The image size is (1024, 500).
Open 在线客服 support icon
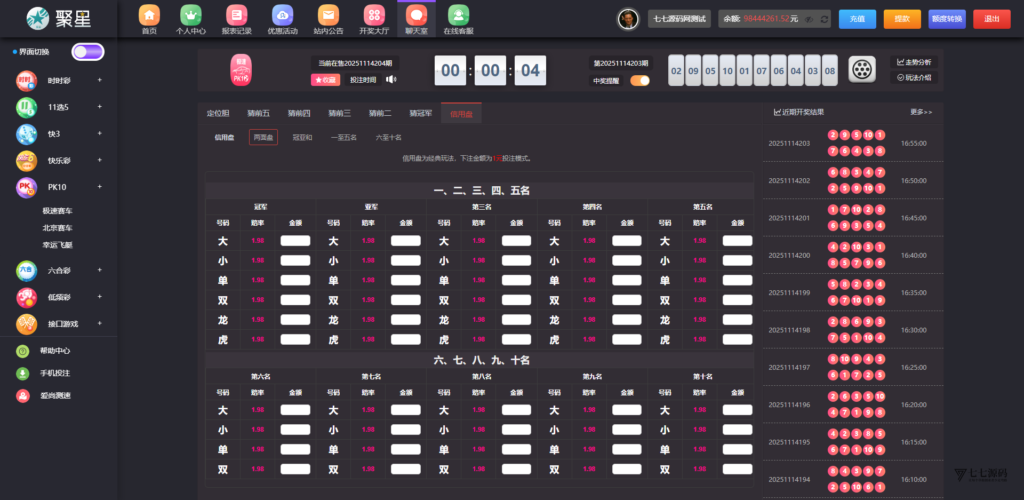457,16
